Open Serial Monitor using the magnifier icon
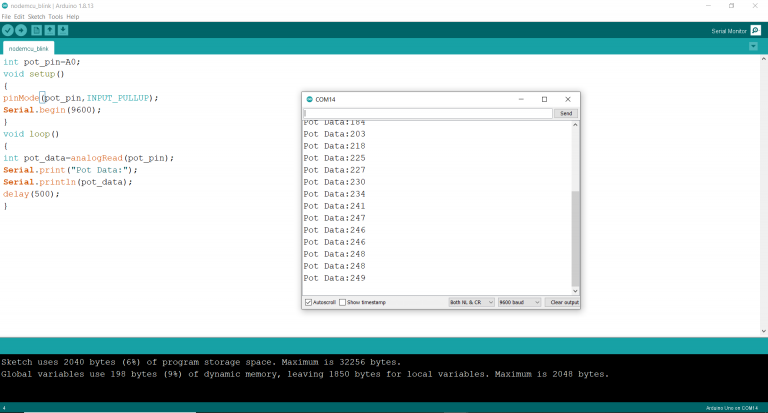 [x=755, y=31]
